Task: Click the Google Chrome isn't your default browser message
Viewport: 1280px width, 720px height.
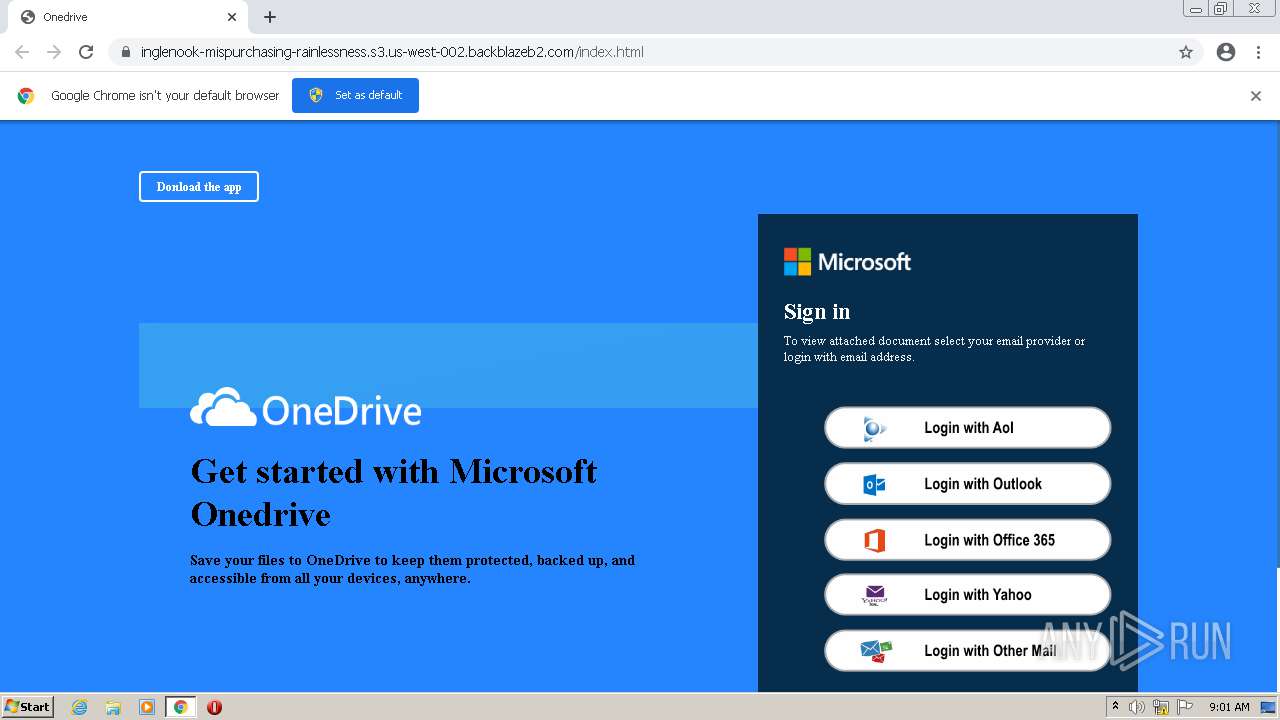Action: (x=165, y=96)
